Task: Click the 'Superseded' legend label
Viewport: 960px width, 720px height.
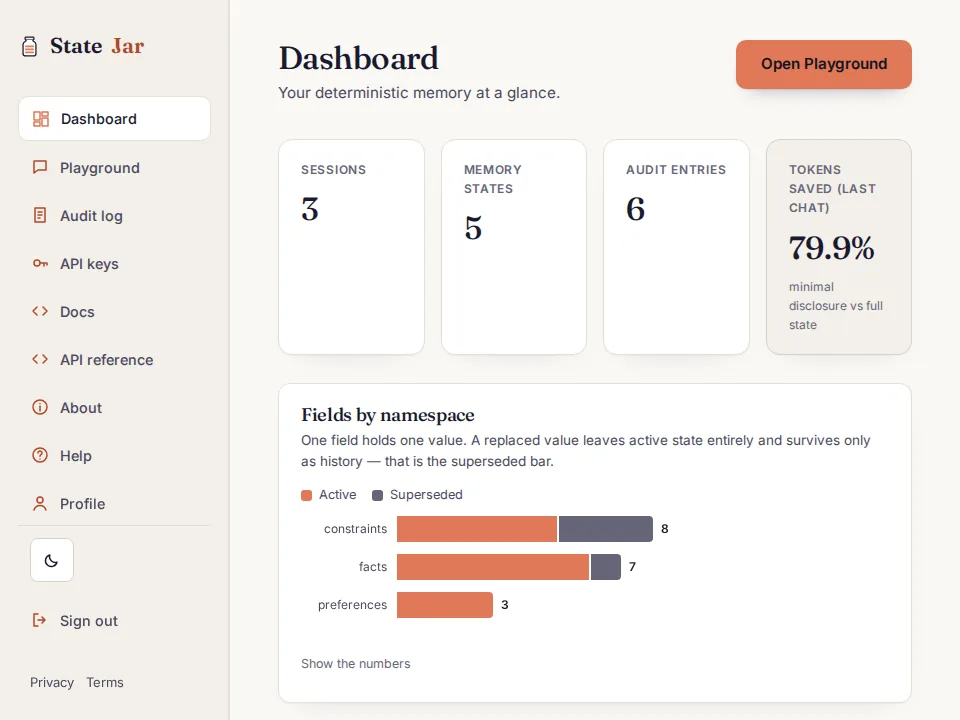Action: coord(426,495)
